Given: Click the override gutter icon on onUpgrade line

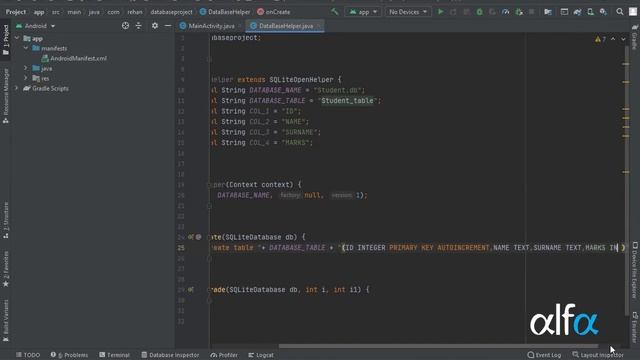Looking at the screenshot, I should coord(191,289).
